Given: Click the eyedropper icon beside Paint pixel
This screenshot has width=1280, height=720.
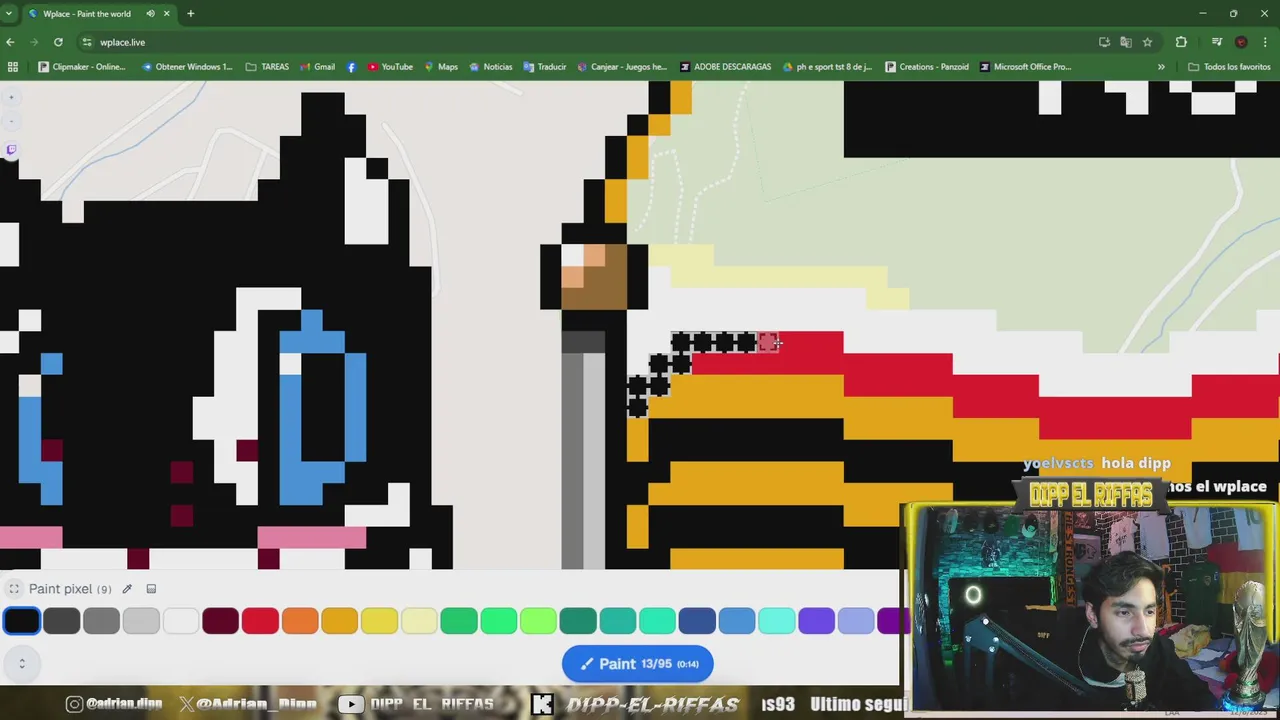Looking at the screenshot, I should pyautogui.click(x=127, y=589).
